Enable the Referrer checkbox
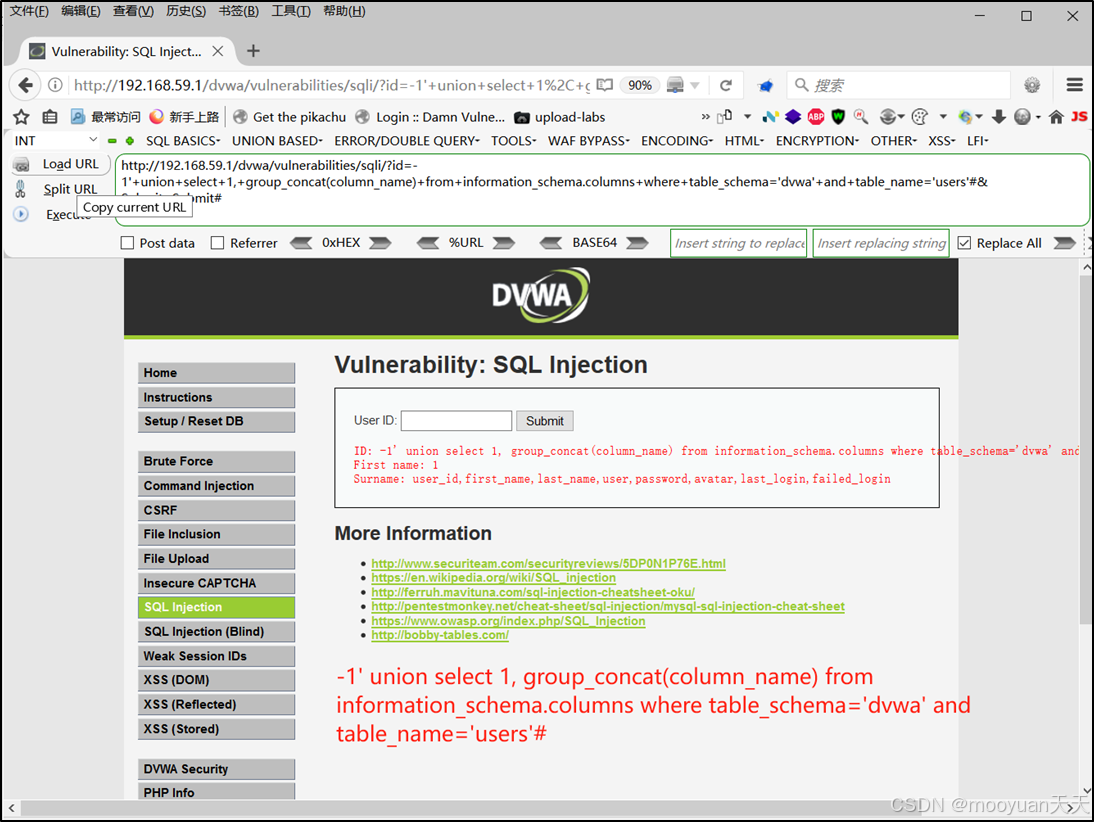 pos(218,243)
